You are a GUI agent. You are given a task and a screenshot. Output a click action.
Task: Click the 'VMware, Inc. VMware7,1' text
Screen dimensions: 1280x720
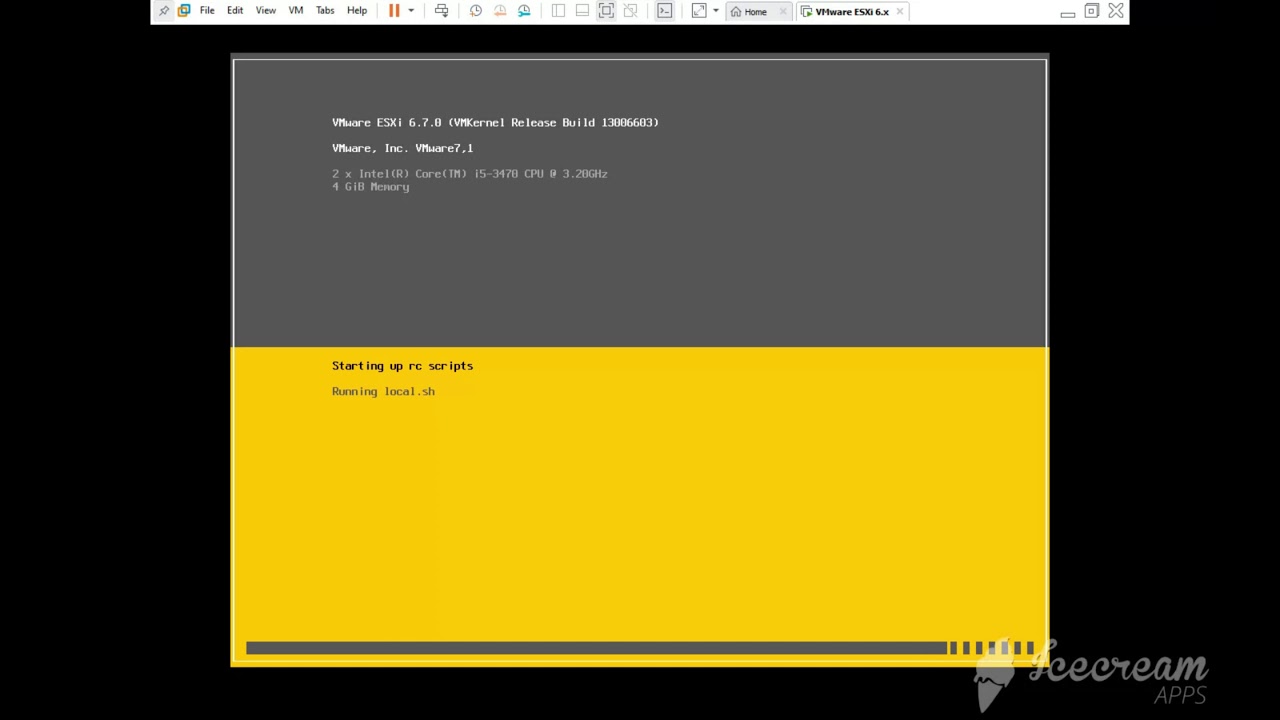[x=402, y=148]
